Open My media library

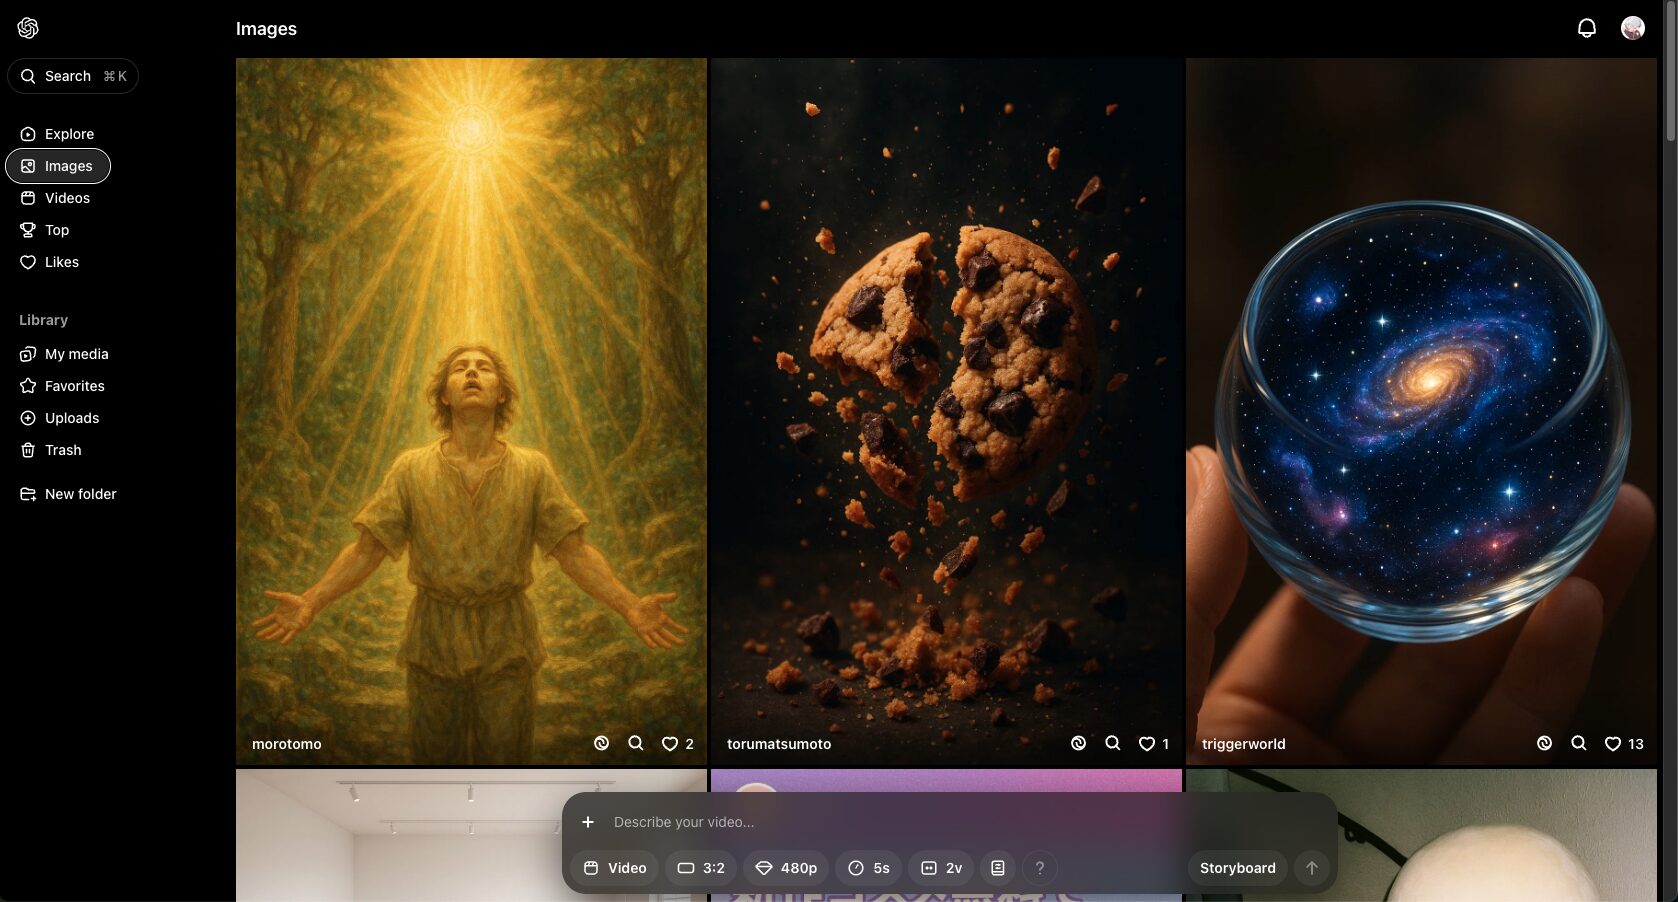64,354
